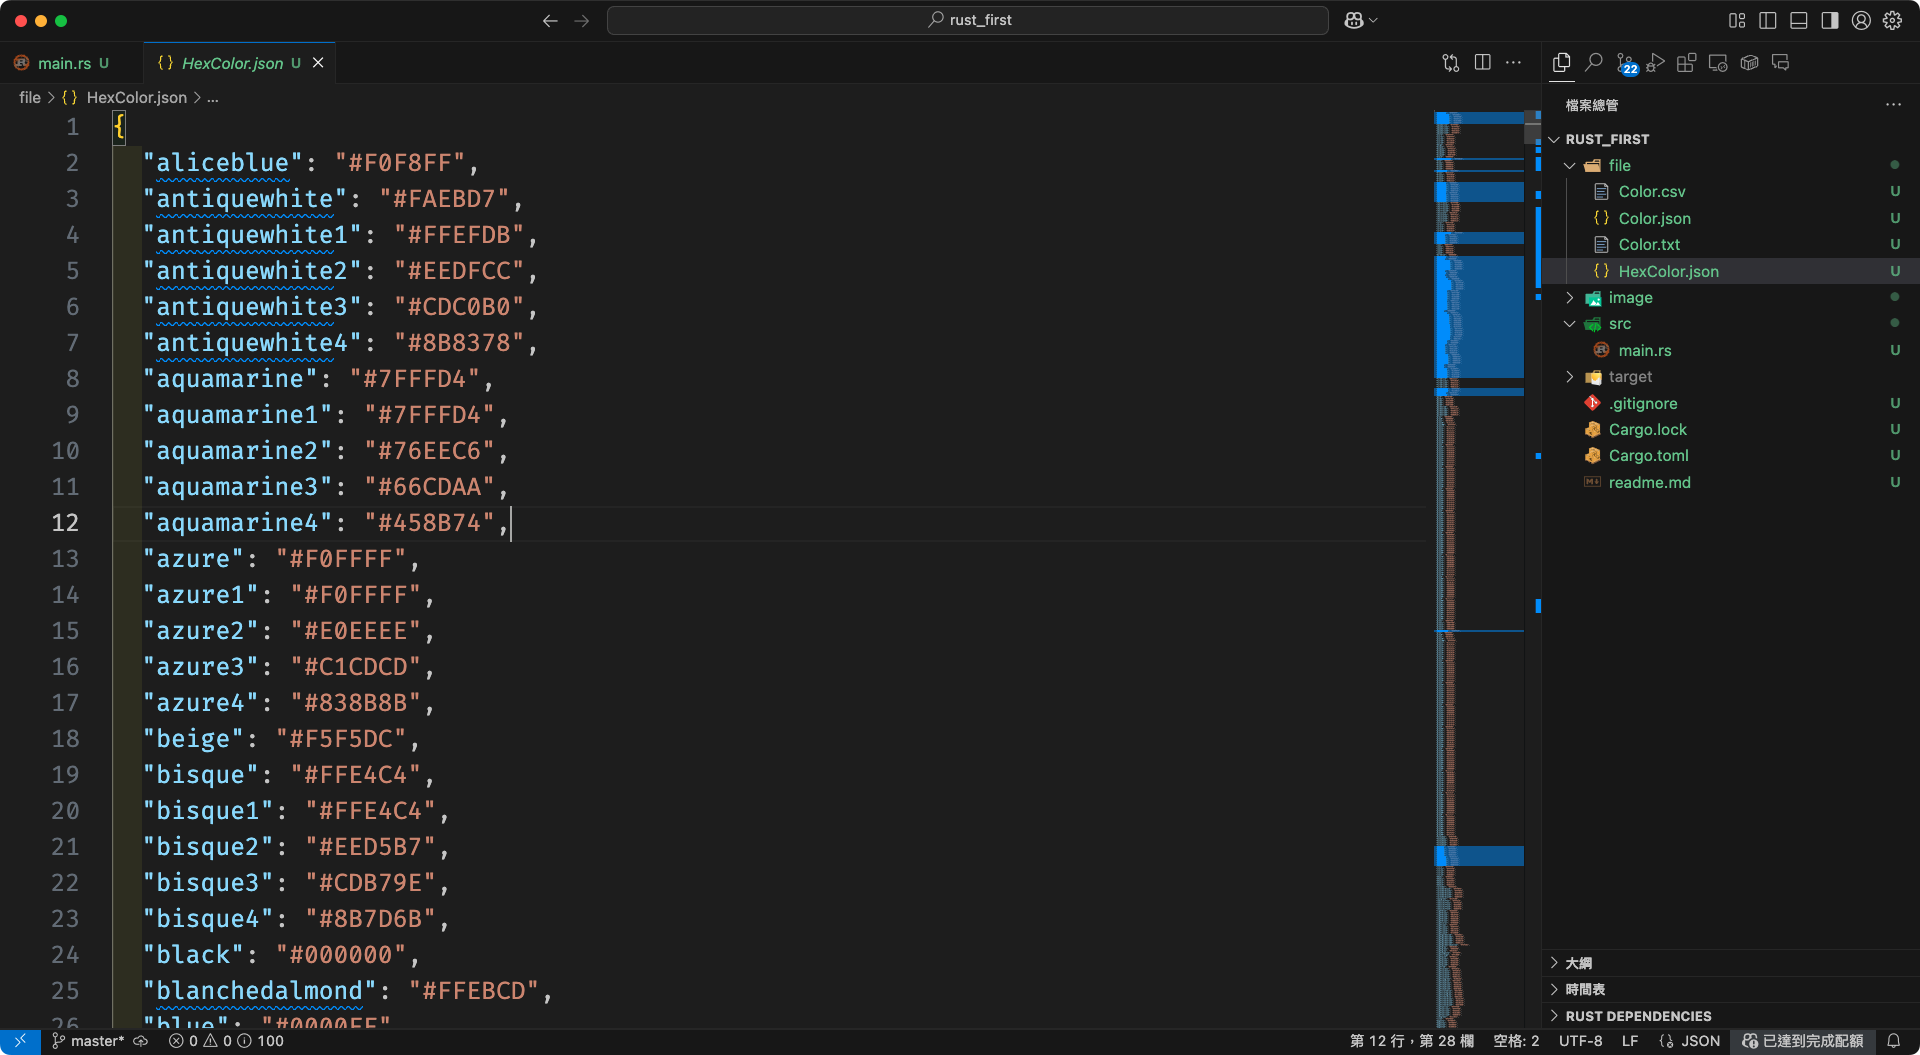This screenshot has width=1920, height=1055.
Task: Change the UTF-8 encoding
Action: click(x=1580, y=1041)
